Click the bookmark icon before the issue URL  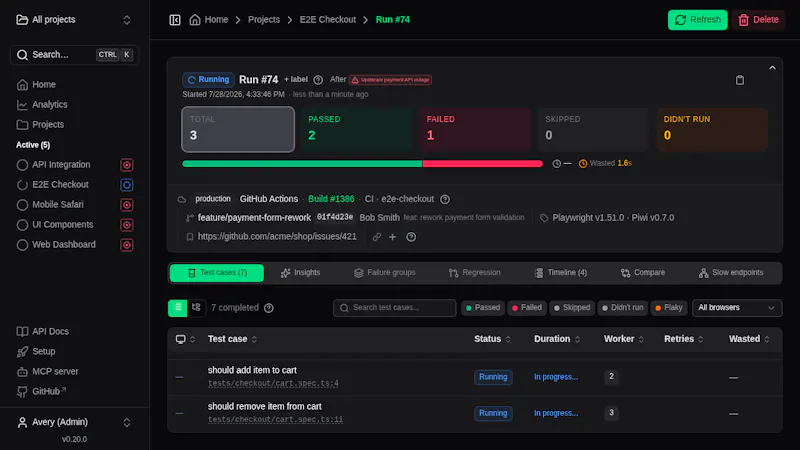point(190,237)
